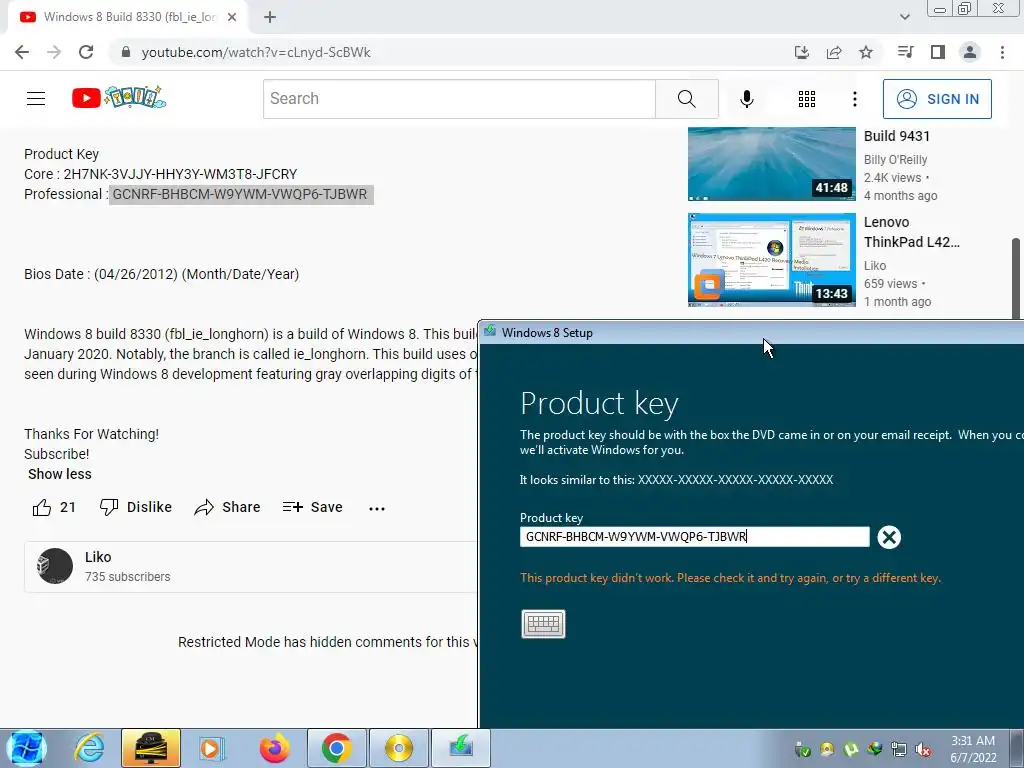
Task: Click the highlighted Professional product key
Action: click(241, 194)
